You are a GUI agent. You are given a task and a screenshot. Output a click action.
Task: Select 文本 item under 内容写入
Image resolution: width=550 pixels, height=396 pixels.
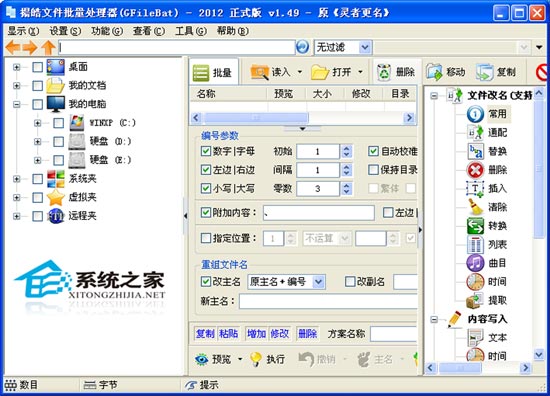[x=497, y=337]
